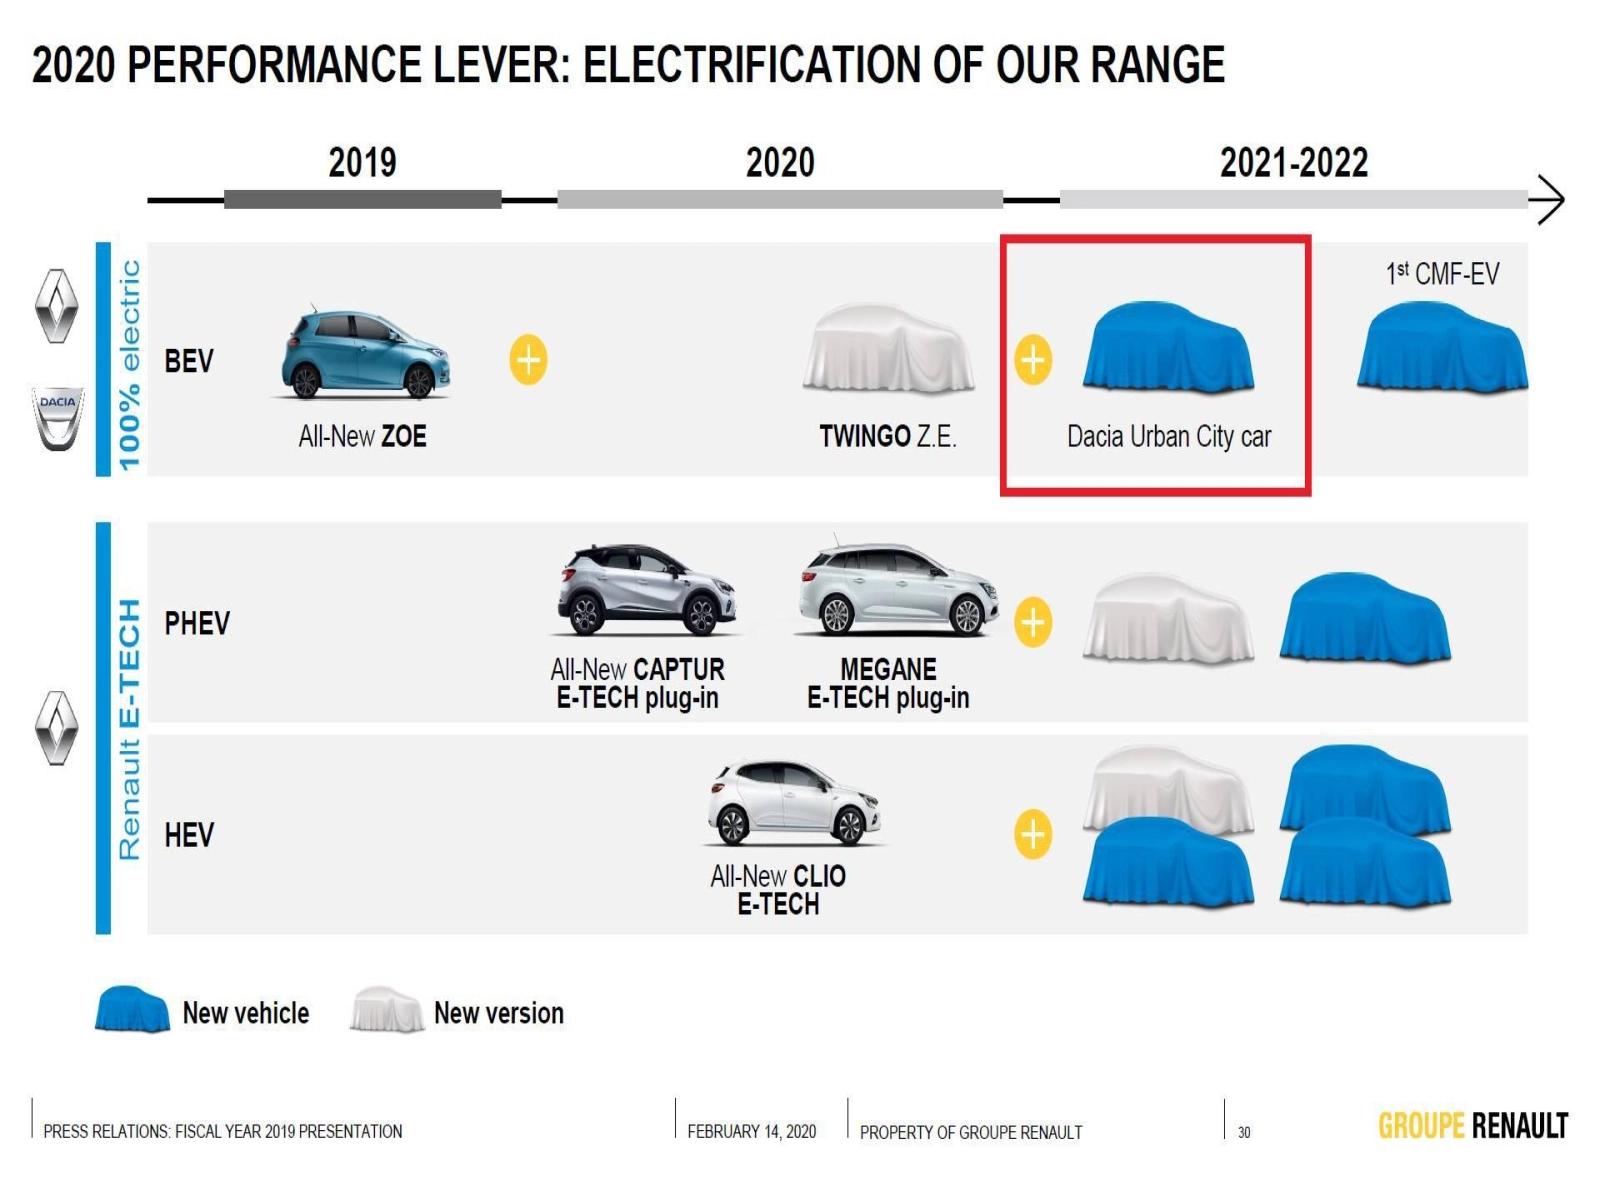Image resolution: width=1600 pixels, height=1200 pixels.
Task: Click the MEGANE E-TECH plug-in car image
Action: pyautogui.click(x=898, y=590)
